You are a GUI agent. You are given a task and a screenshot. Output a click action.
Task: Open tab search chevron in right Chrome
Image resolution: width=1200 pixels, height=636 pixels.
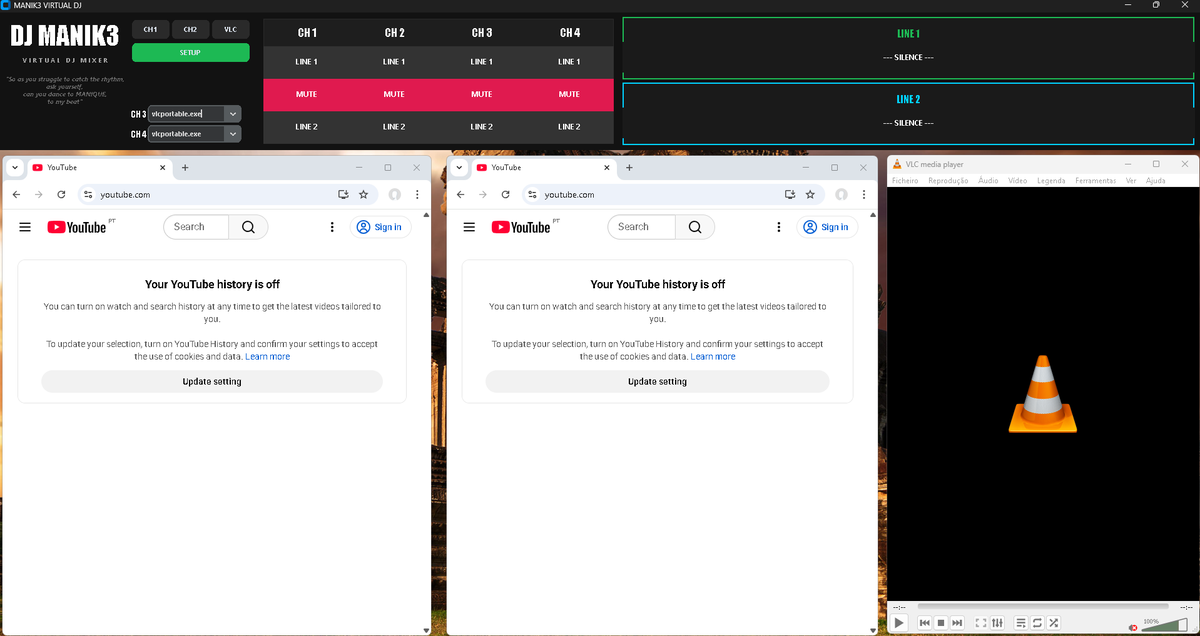tap(458, 168)
